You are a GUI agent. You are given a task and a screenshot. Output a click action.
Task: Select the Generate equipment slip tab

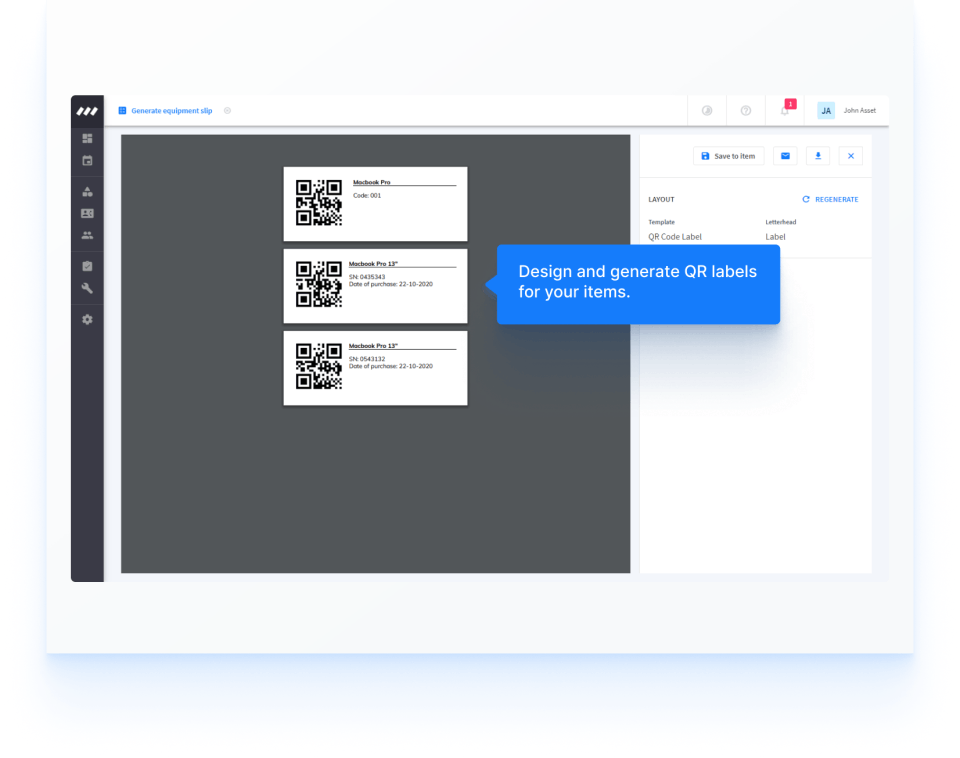(165, 111)
